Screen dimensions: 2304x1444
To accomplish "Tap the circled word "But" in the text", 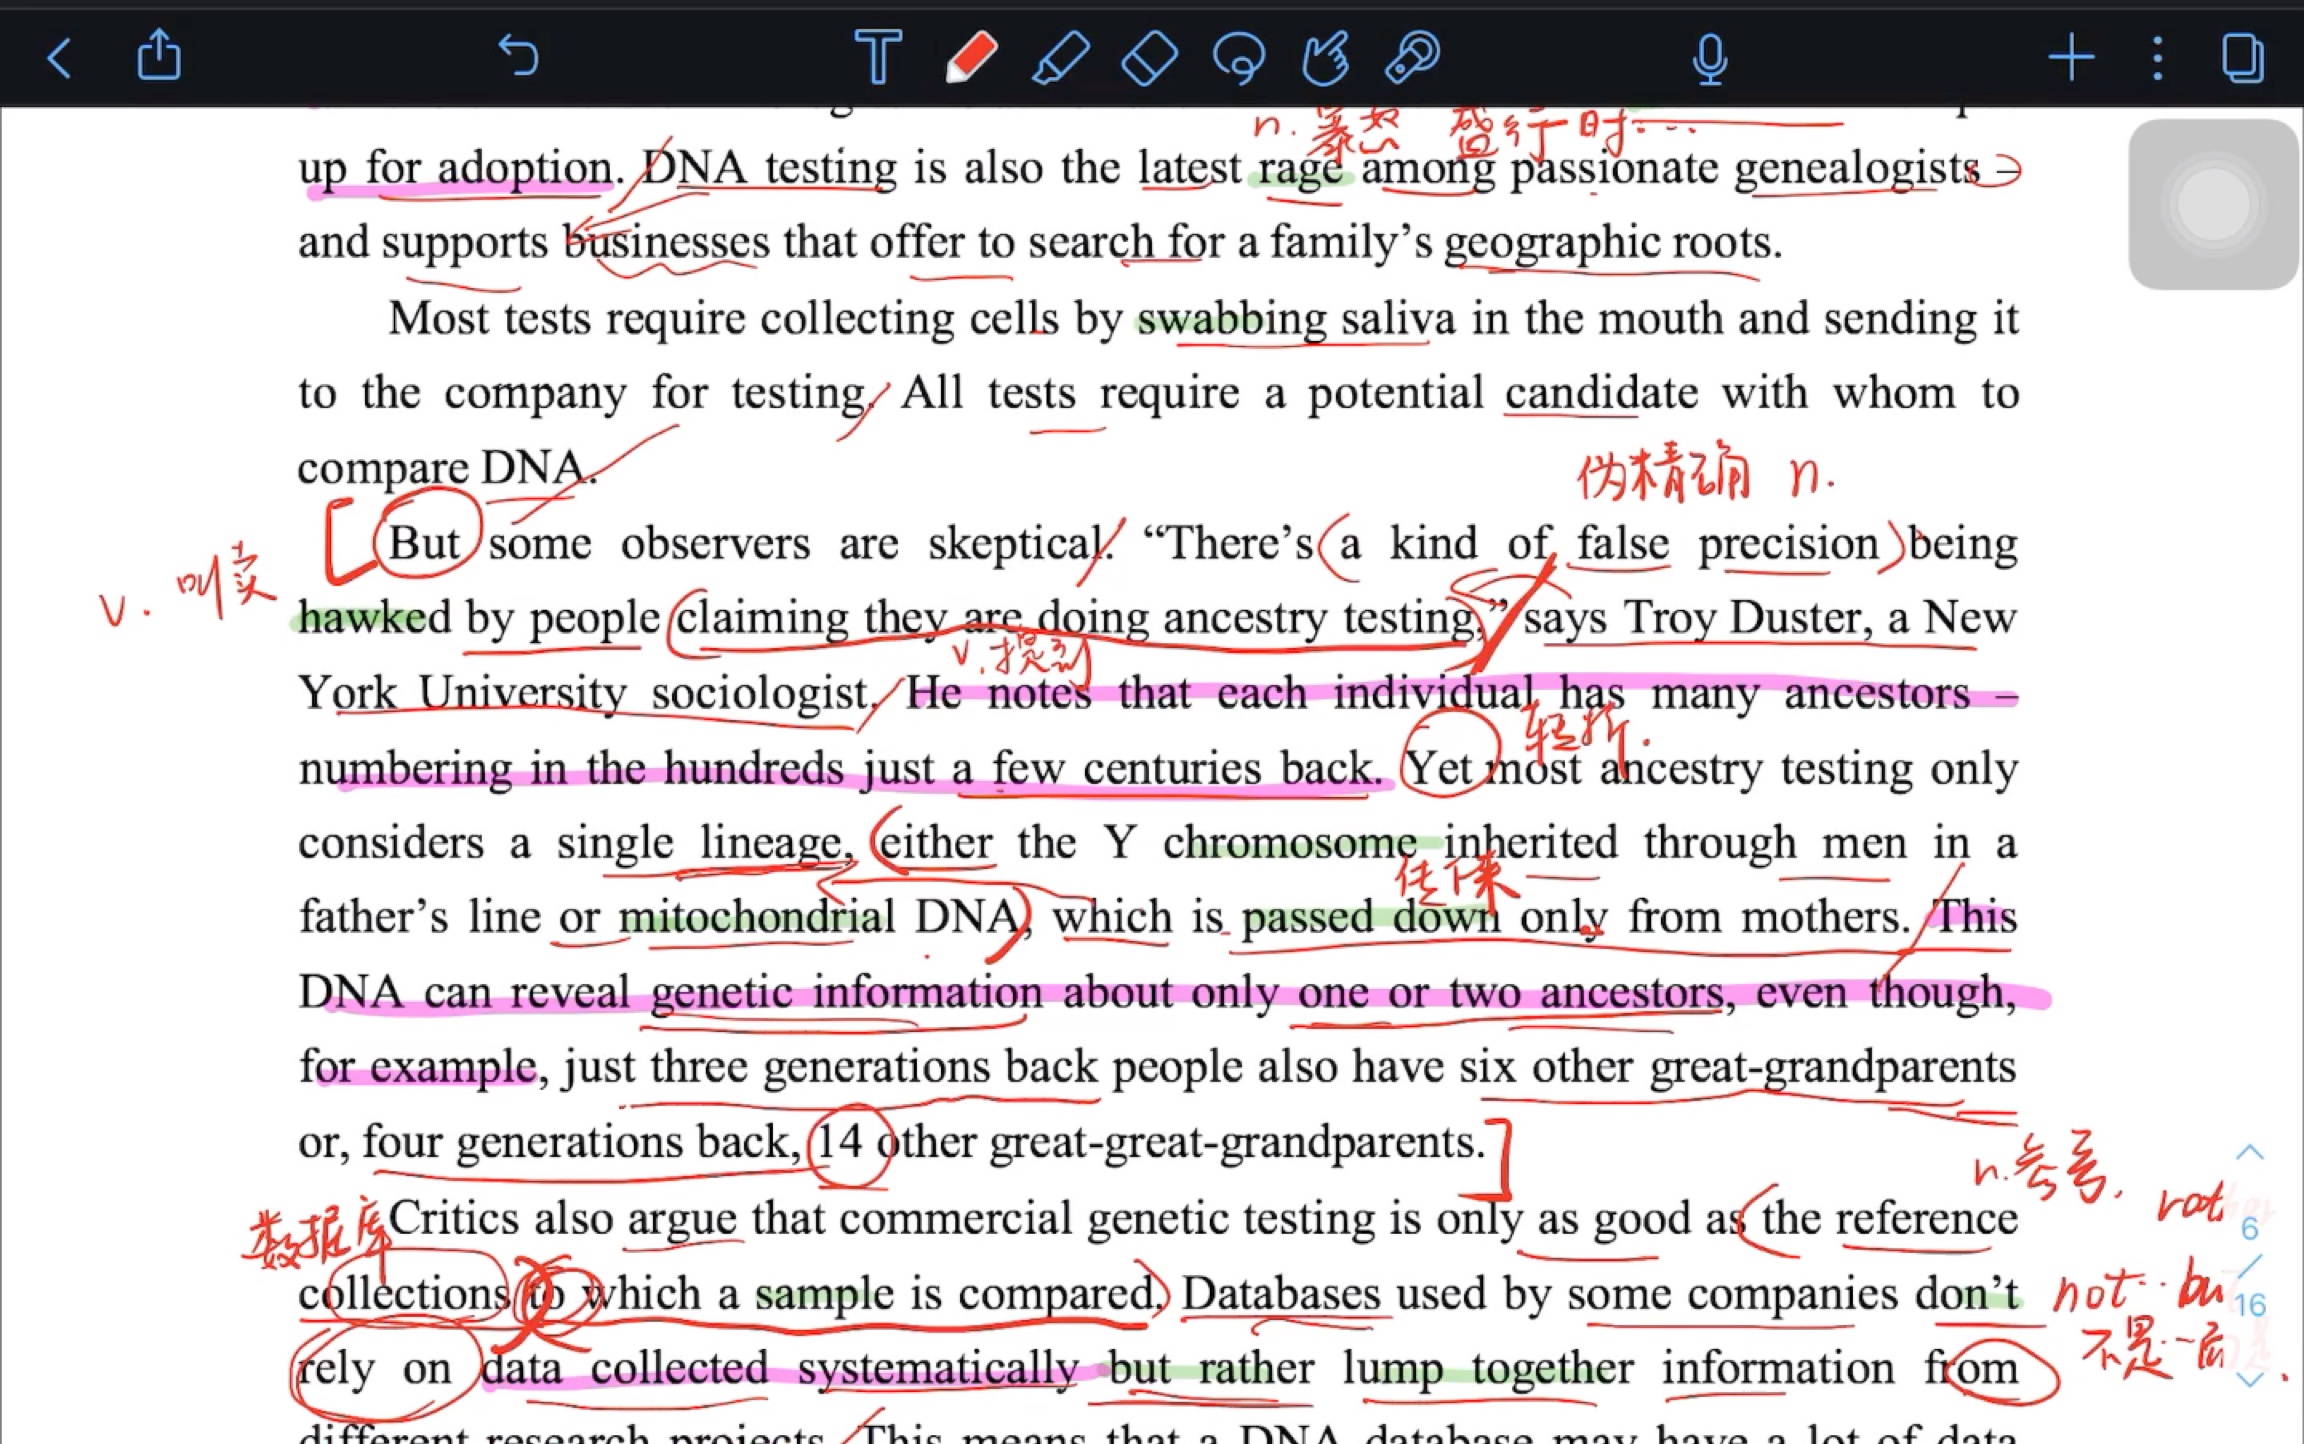I will (424, 544).
